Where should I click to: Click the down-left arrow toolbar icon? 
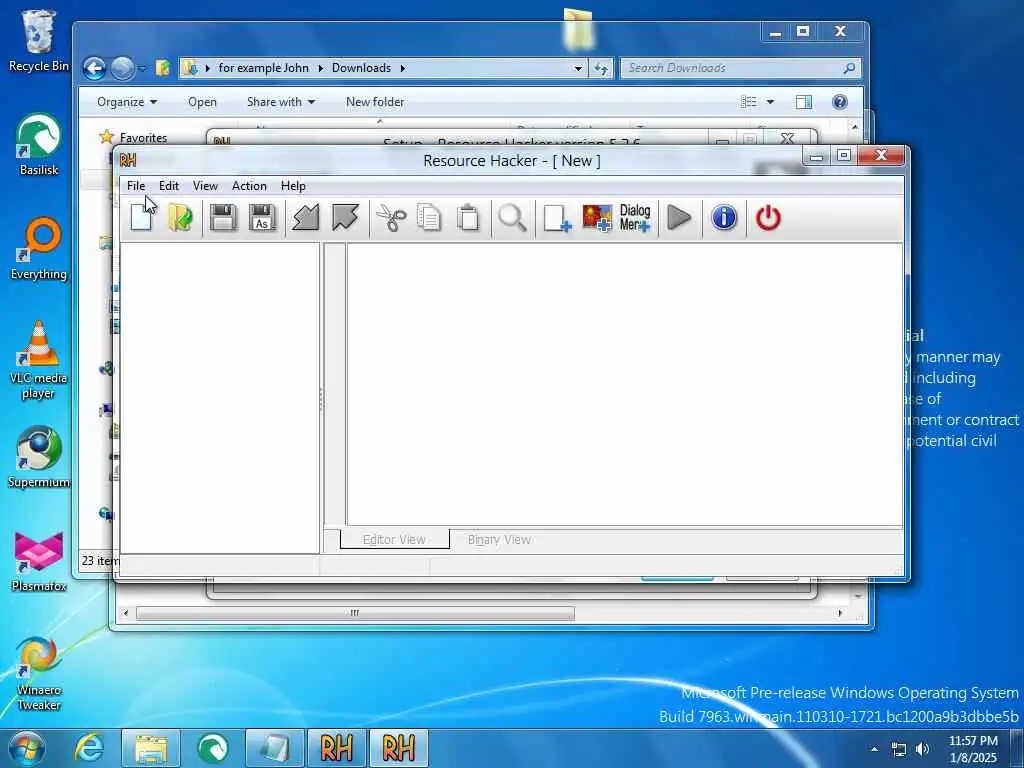(x=306, y=217)
